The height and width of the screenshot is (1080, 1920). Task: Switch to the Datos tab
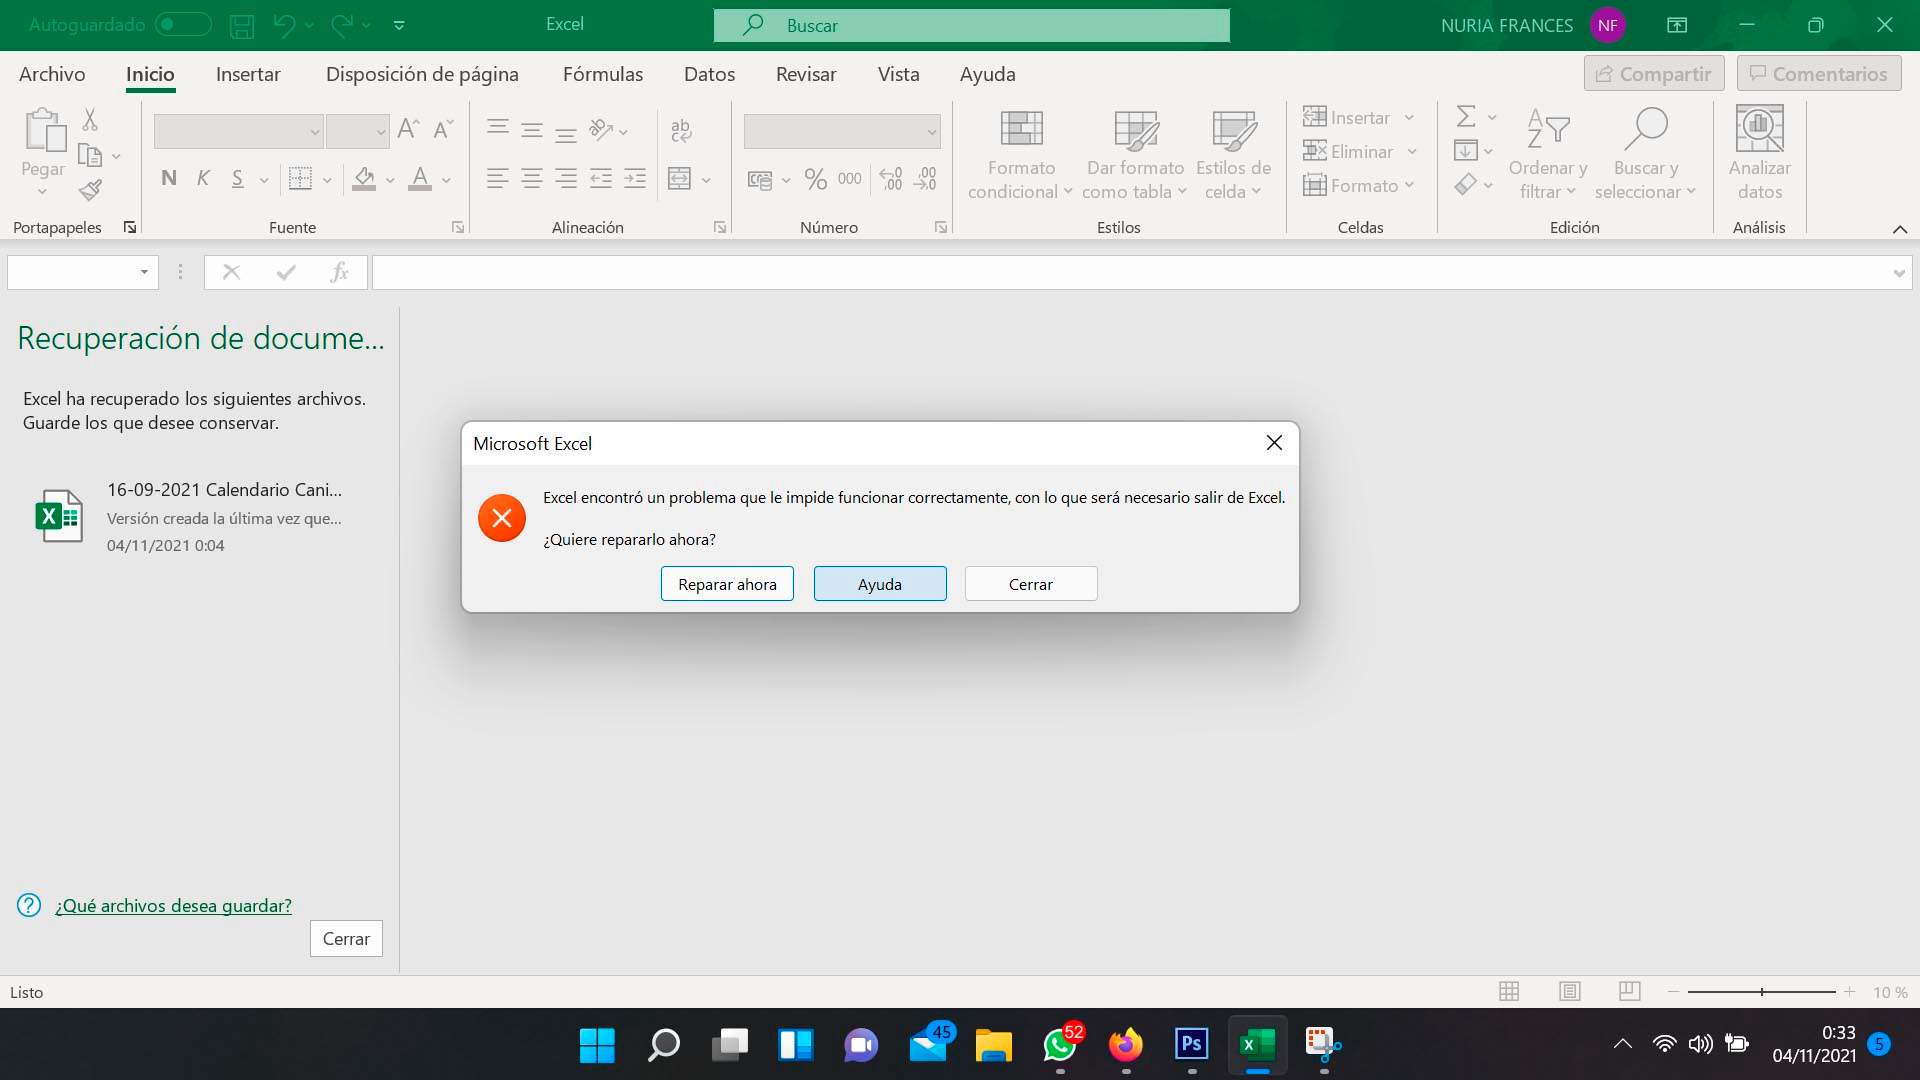(709, 74)
